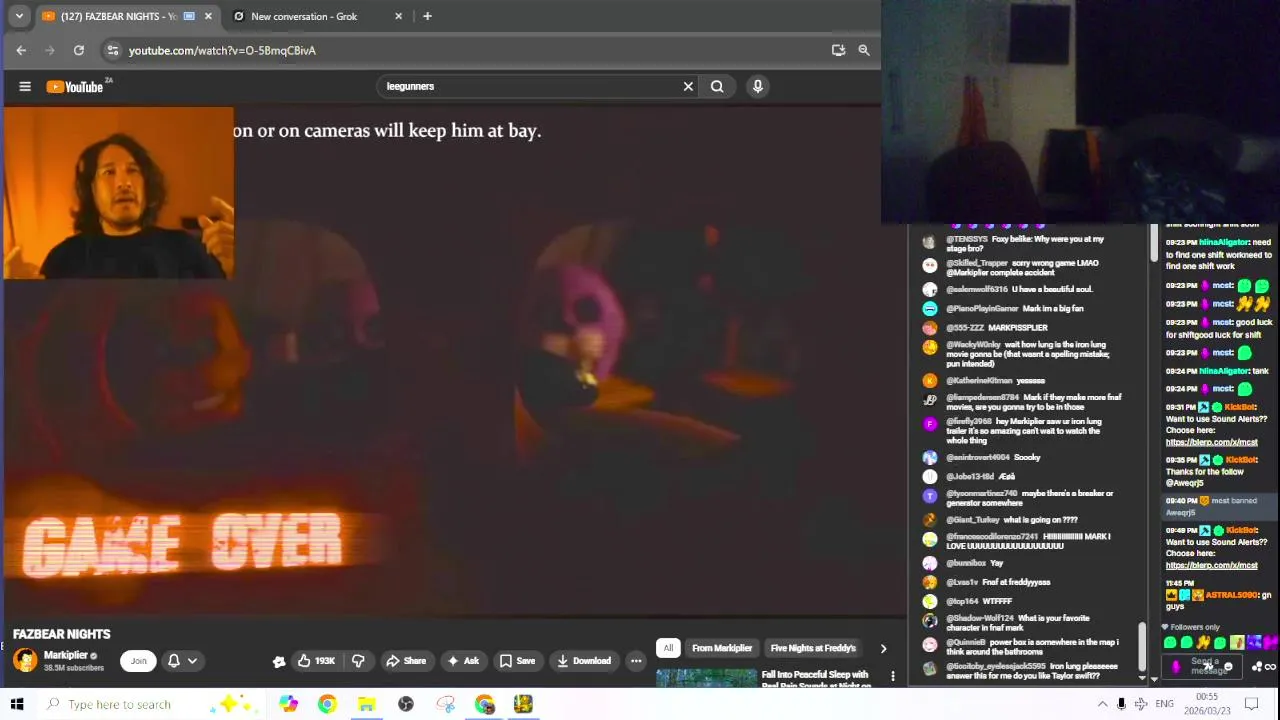Select the youtube.com address bar URL
The width and height of the screenshot is (1280, 720).
click(x=222, y=50)
